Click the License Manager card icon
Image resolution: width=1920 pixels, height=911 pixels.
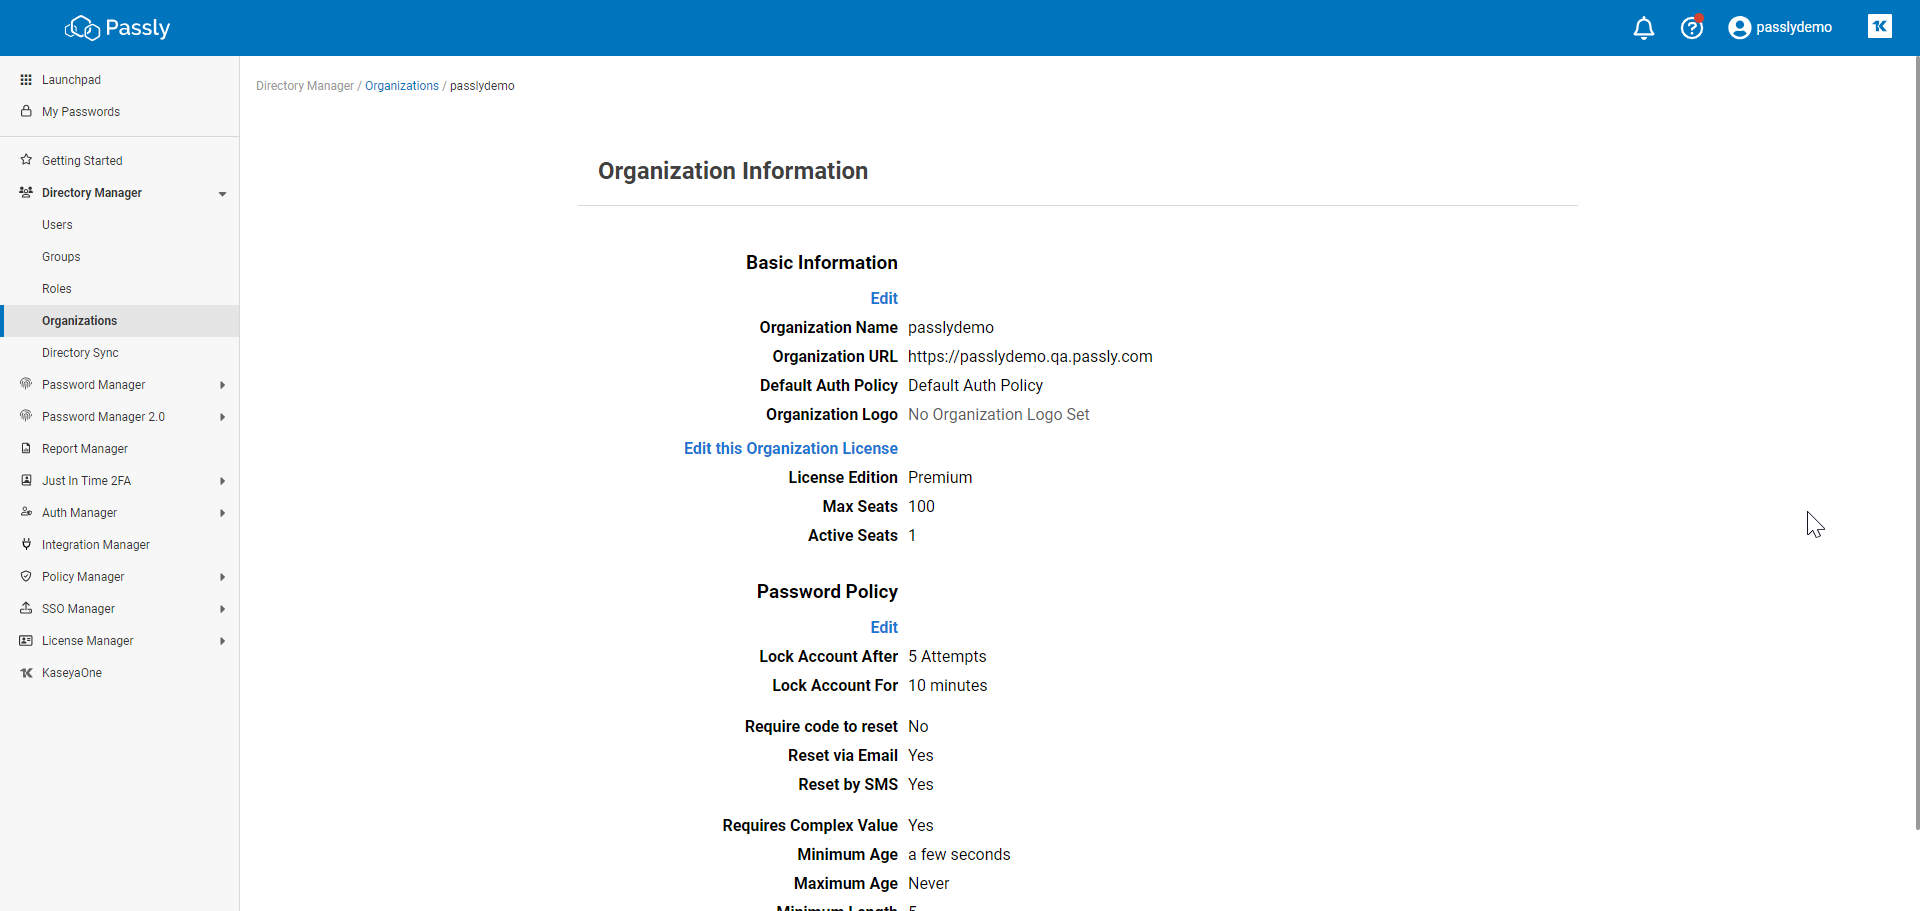coord(26,640)
